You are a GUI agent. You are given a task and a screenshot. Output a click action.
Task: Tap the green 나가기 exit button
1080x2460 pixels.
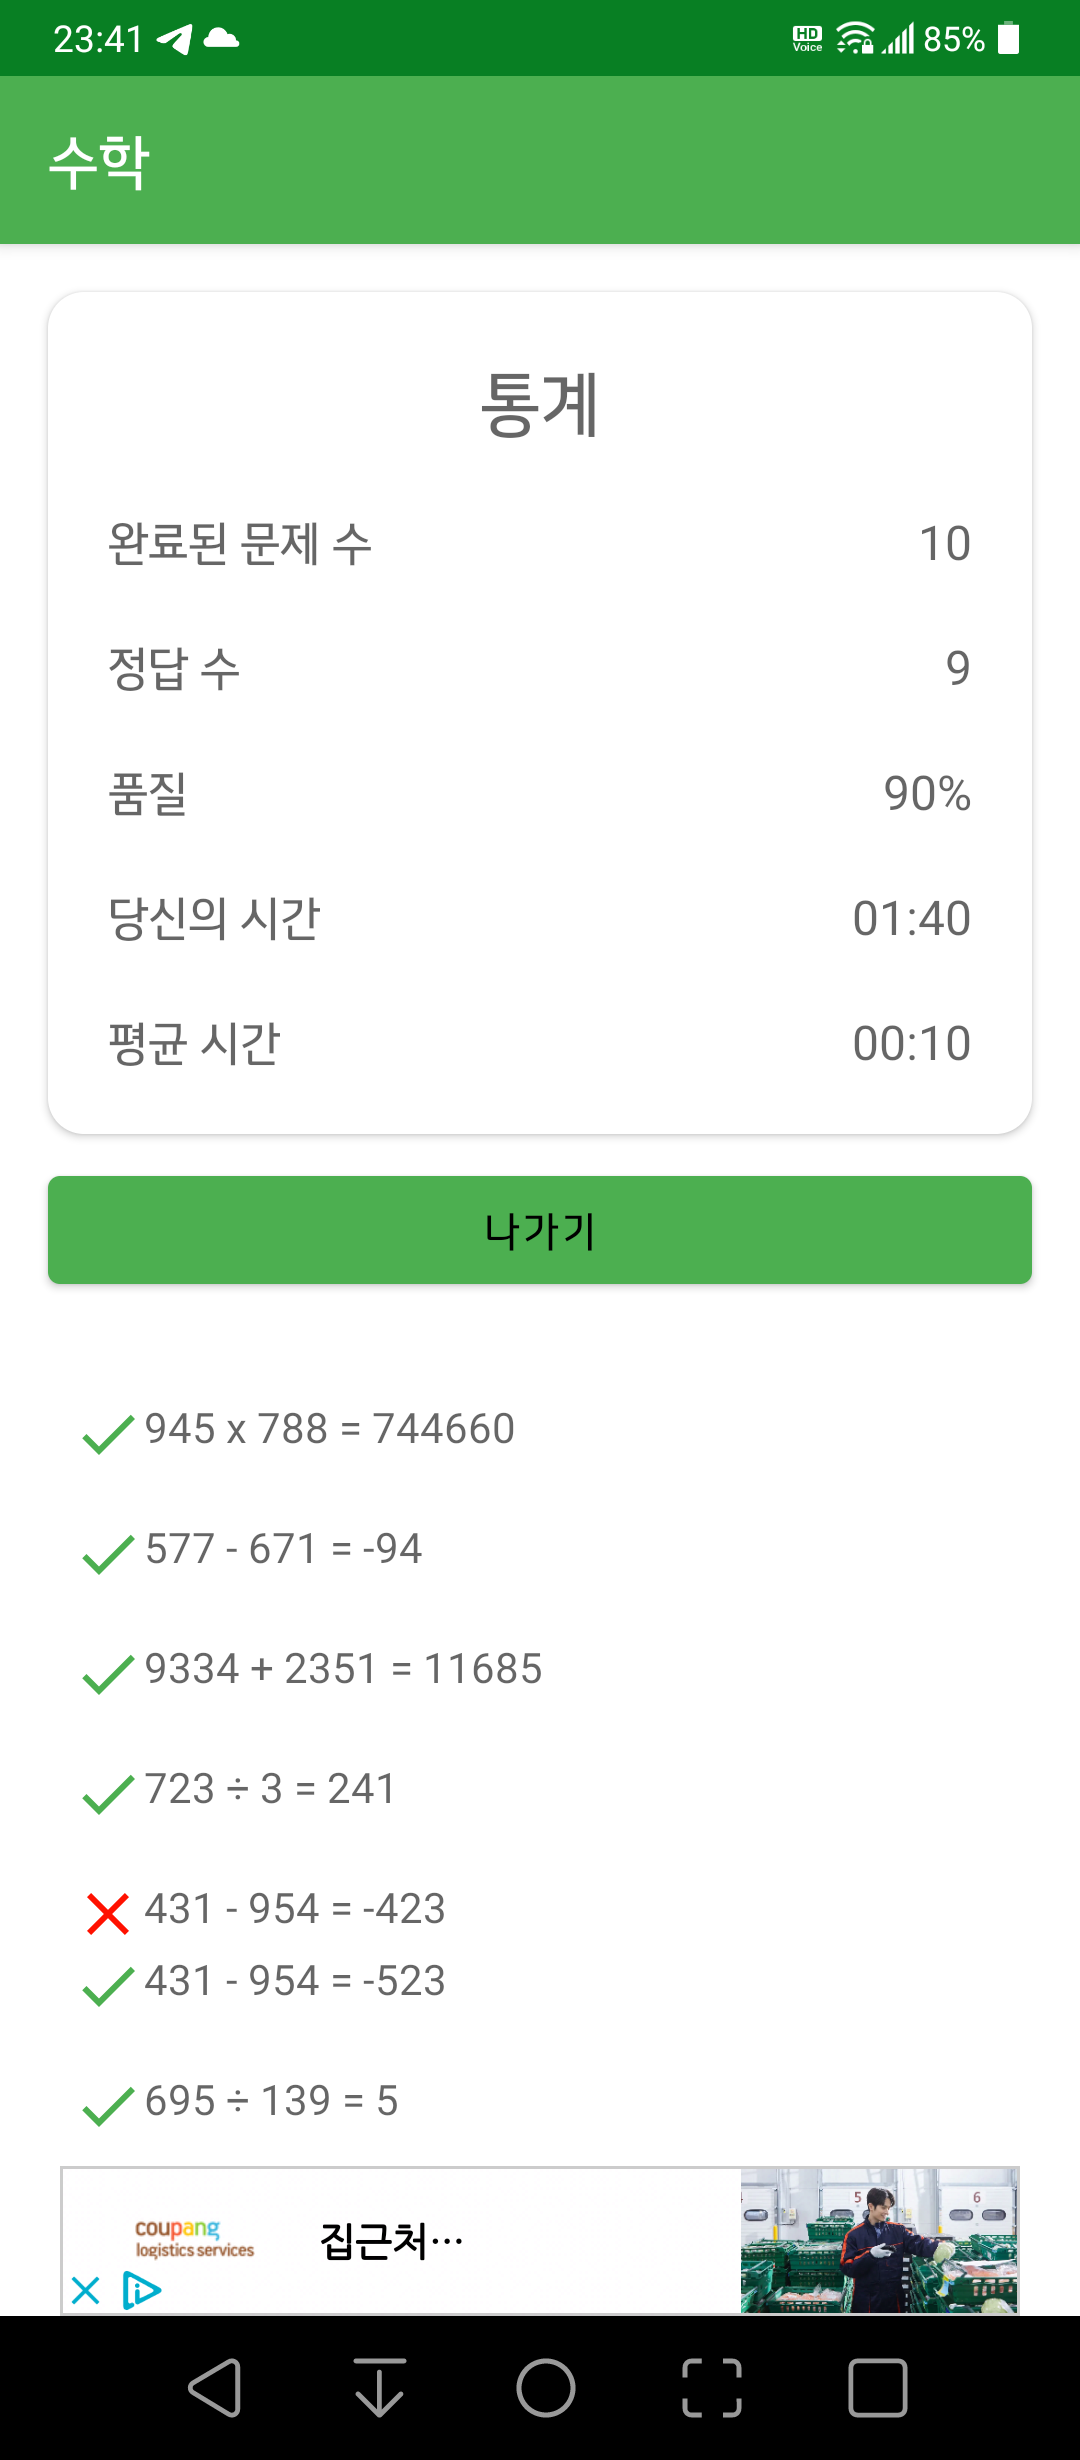(x=540, y=1230)
